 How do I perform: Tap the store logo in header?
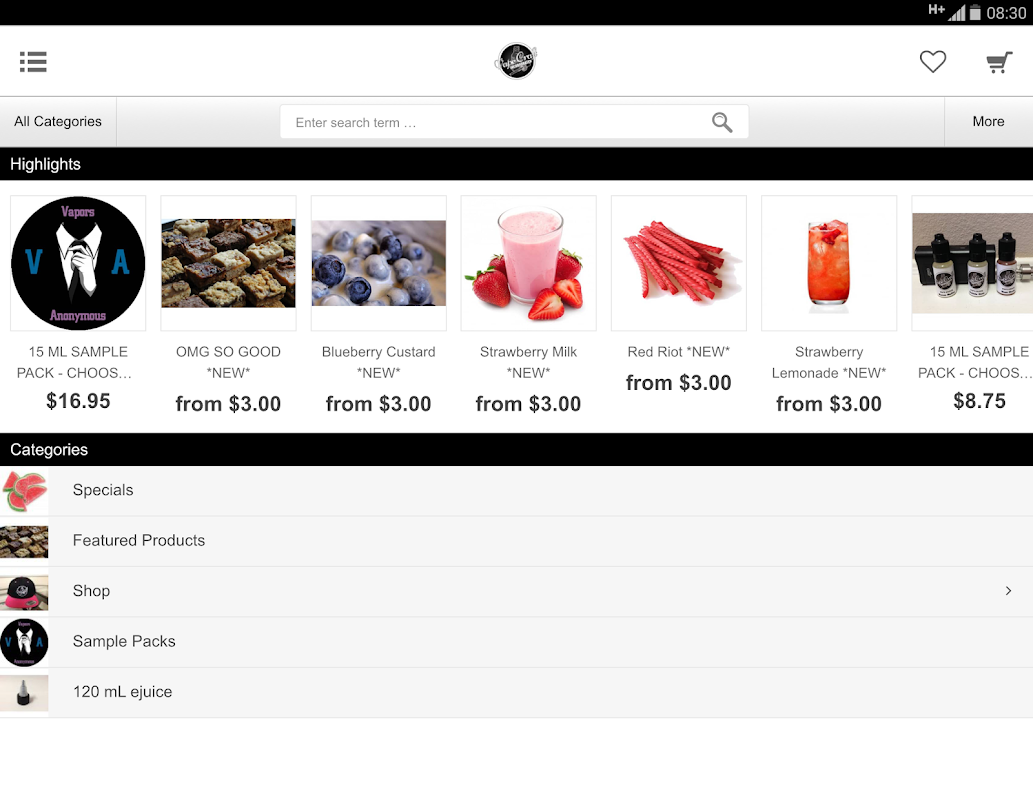[516, 61]
